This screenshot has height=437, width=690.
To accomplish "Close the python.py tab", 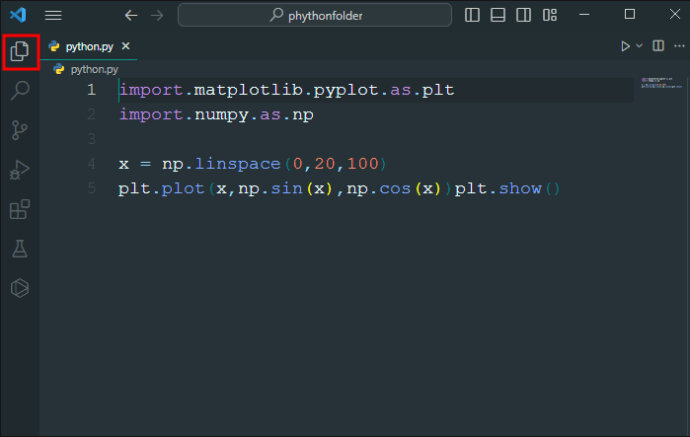I will [x=126, y=46].
